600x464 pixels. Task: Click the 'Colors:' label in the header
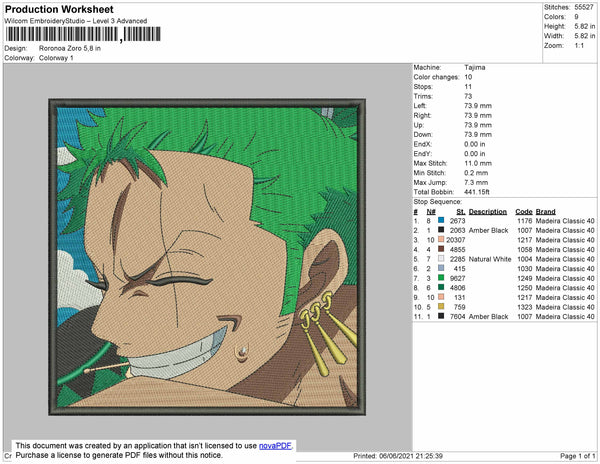(555, 17)
